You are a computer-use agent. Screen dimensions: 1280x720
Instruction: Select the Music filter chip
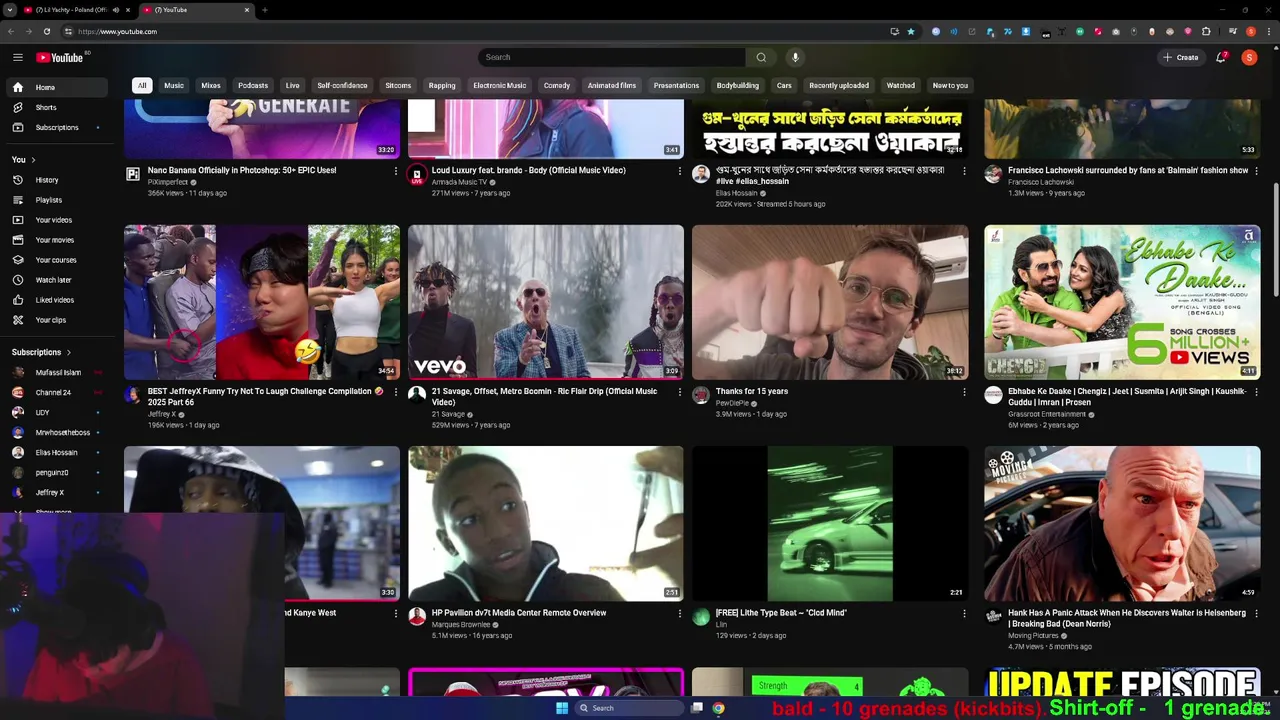pyautogui.click(x=174, y=85)
